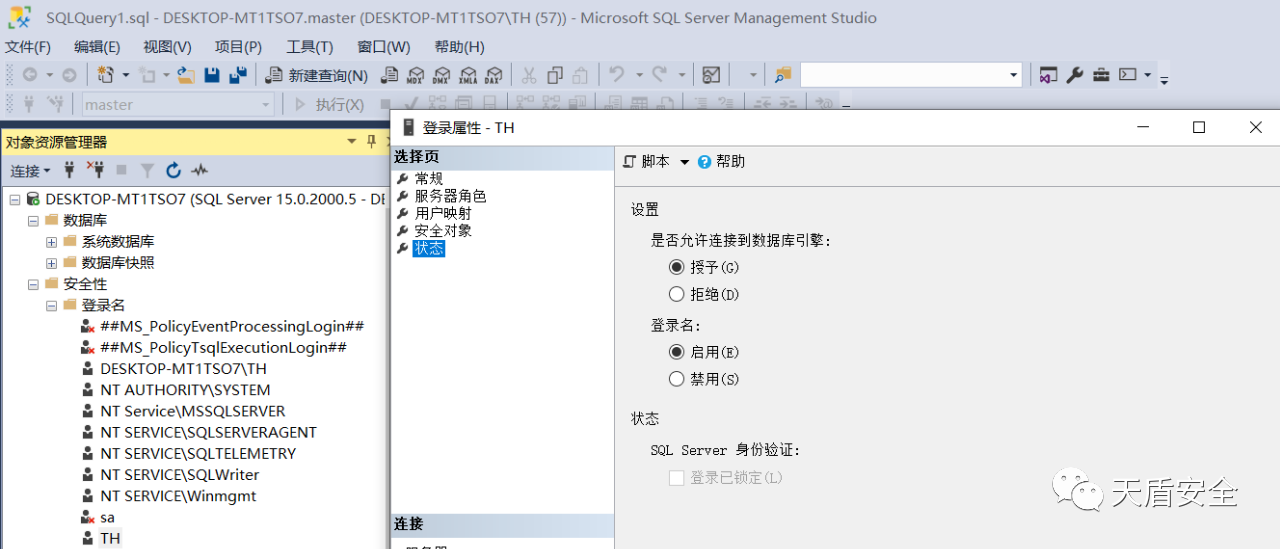Click the Toolbox briefcase icon
The image size is (1280, 549).
point(1101,75)
